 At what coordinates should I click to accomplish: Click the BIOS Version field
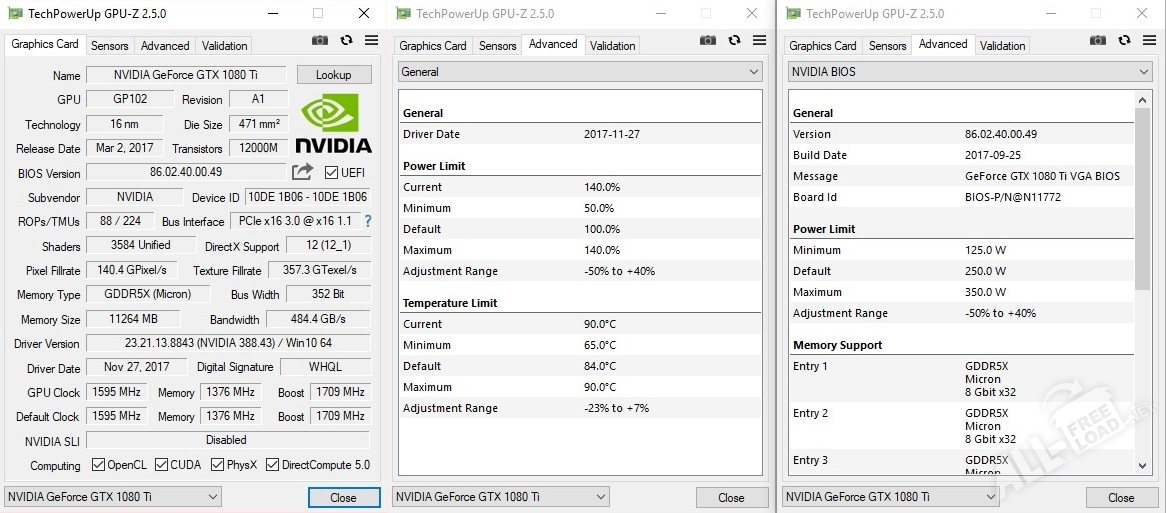pos(187,173)
